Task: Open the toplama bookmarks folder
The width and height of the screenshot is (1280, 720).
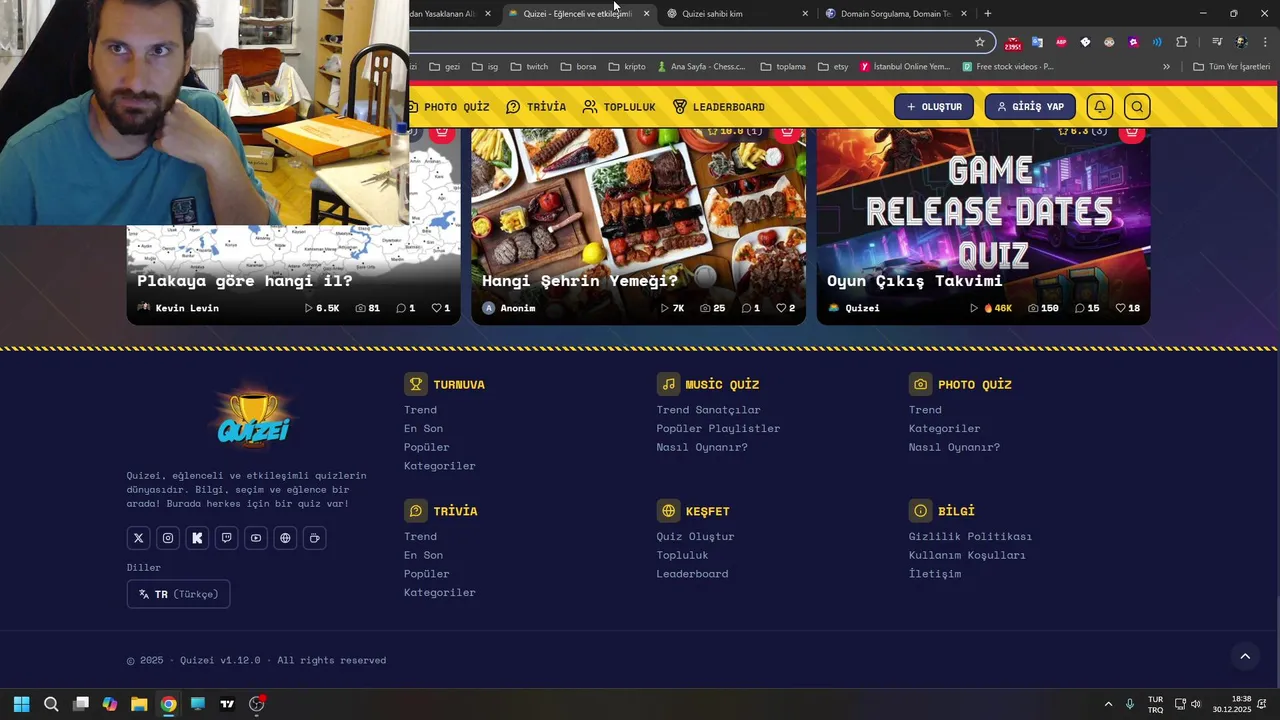Action: pos(783,67)
